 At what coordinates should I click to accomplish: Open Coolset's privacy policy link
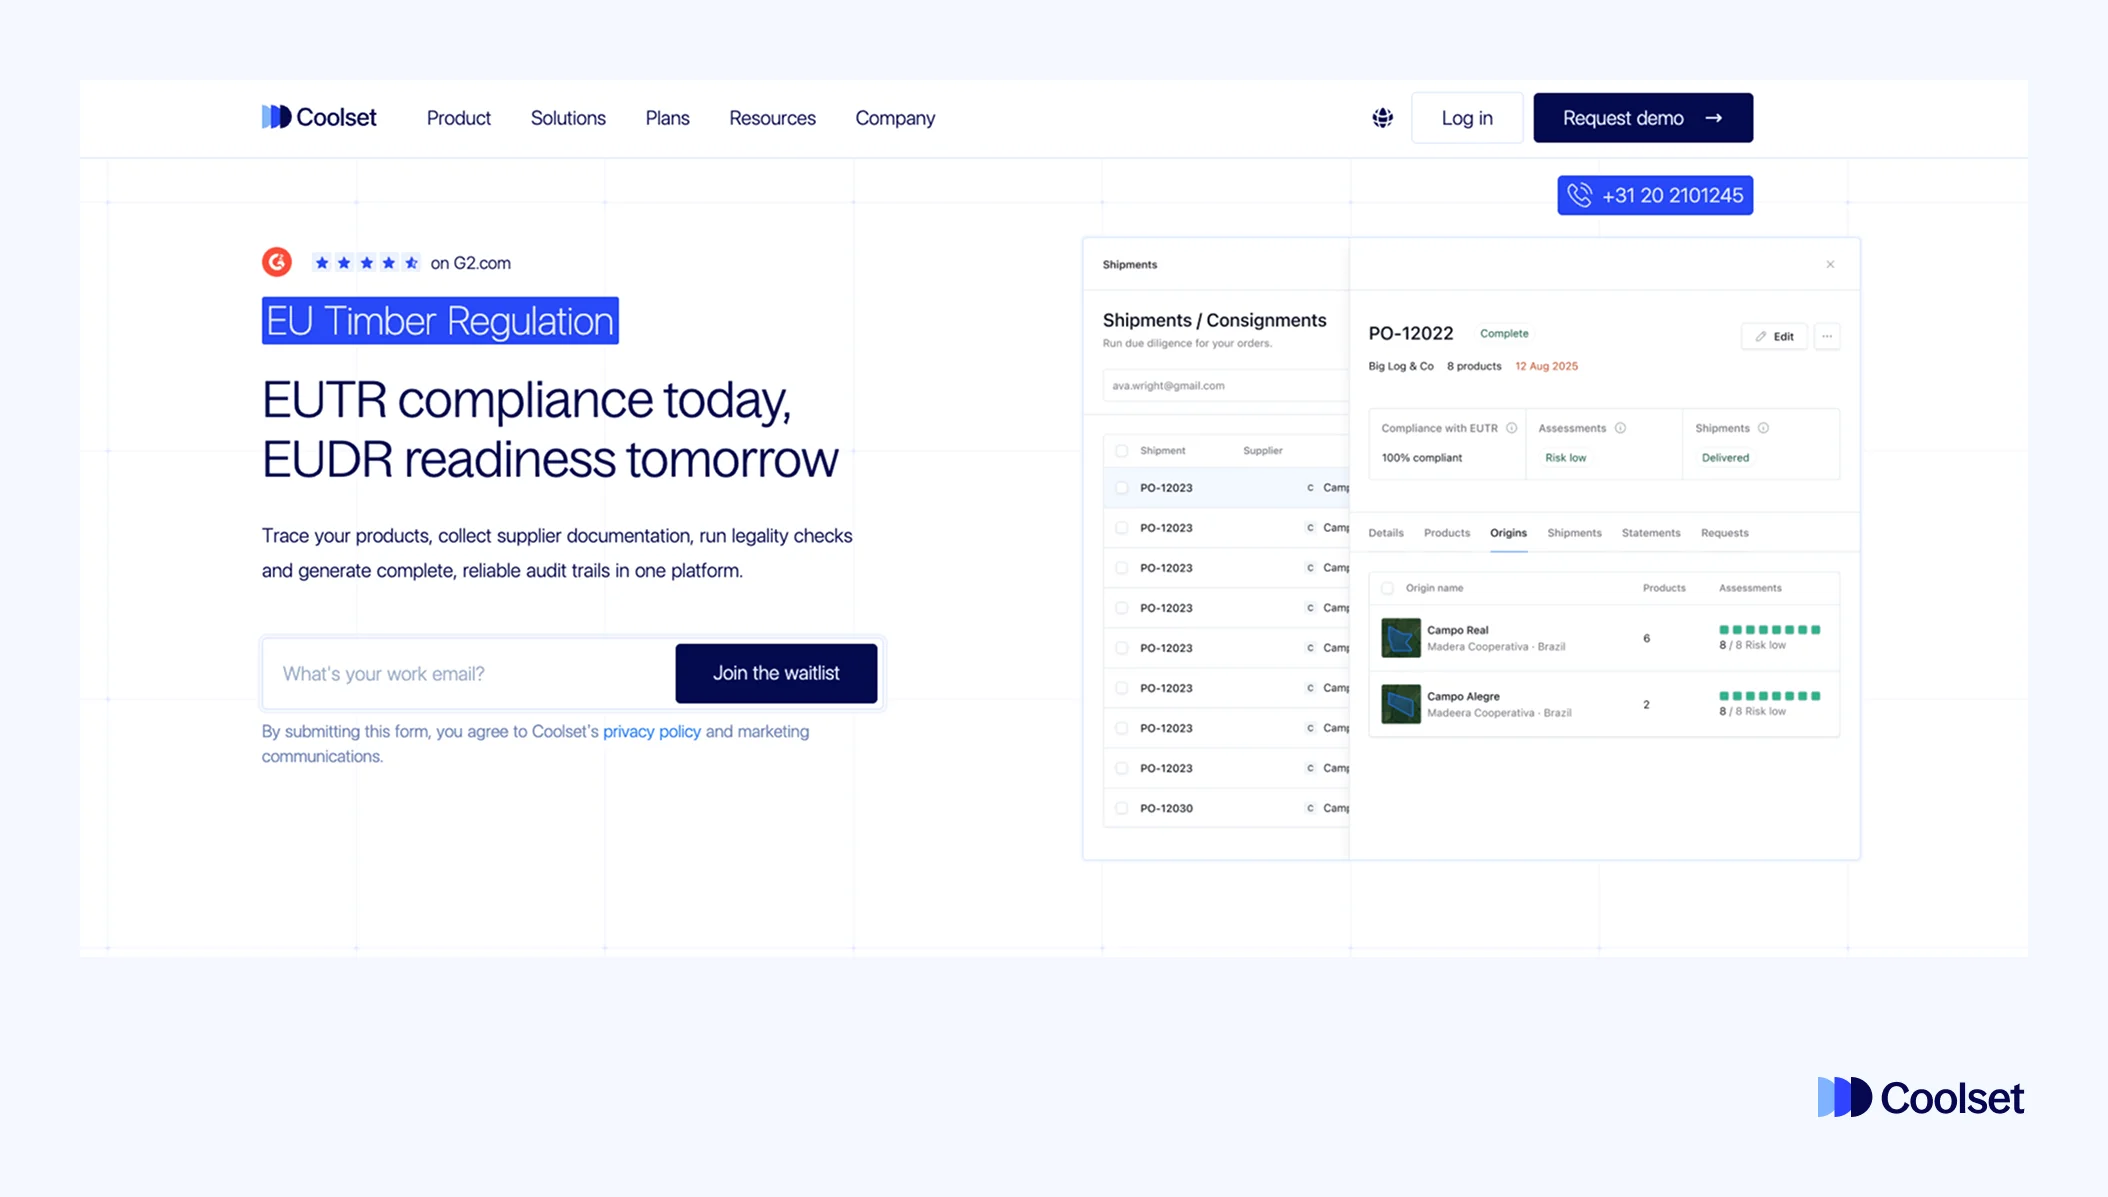pos(651,731)
